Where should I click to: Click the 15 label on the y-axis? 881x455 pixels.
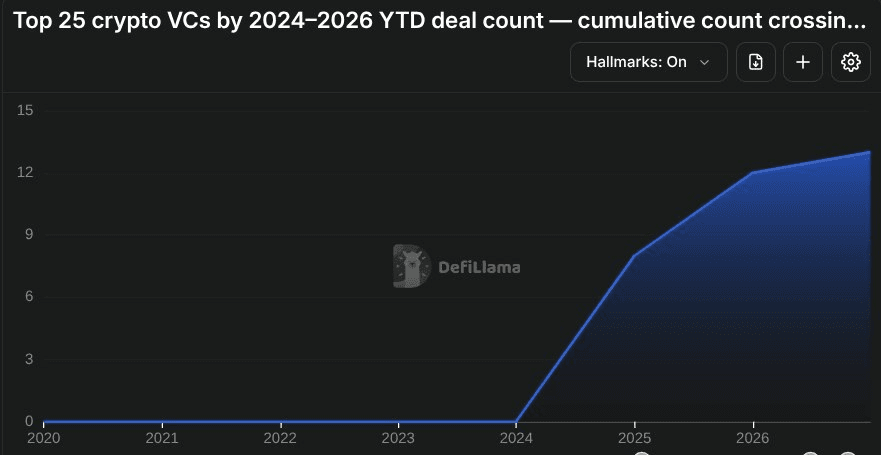point(26,110)
